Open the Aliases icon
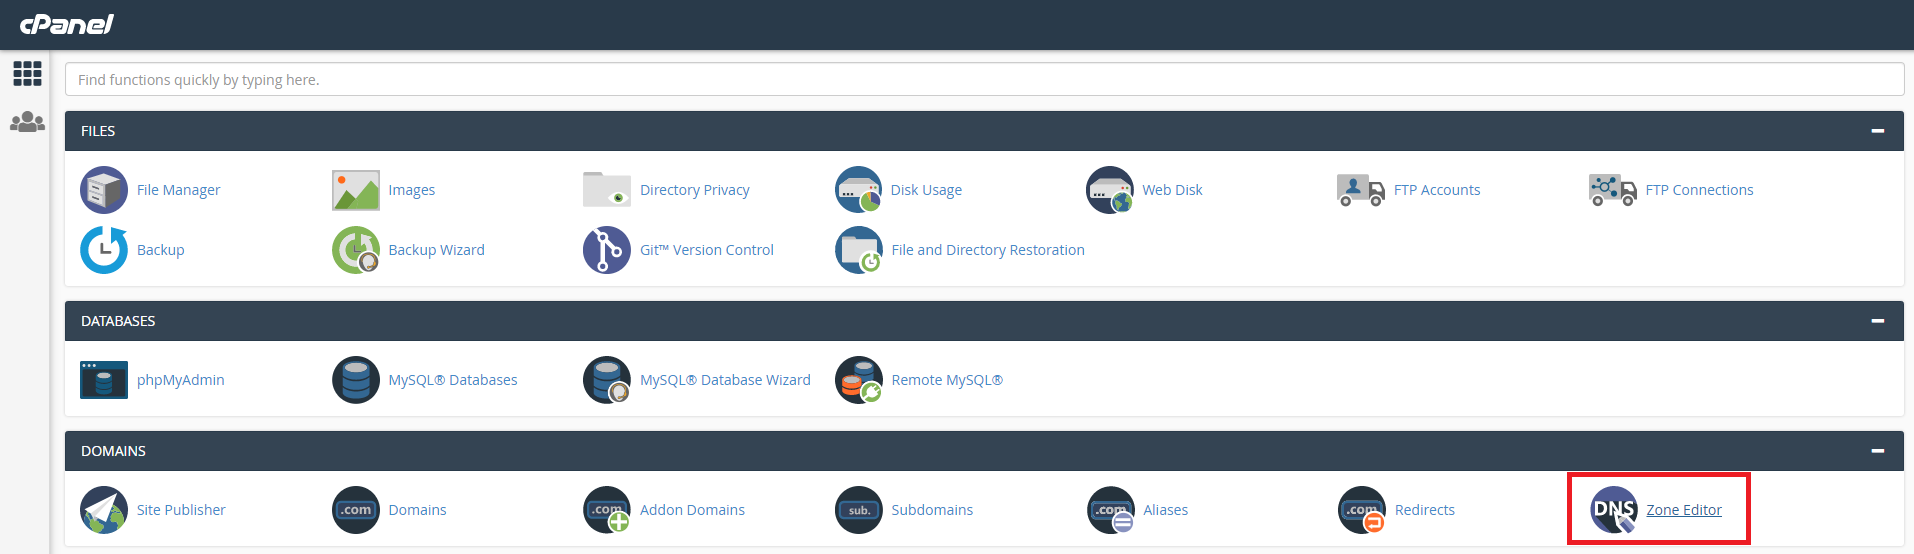Screen dimensions: 1914x554 1110,510
